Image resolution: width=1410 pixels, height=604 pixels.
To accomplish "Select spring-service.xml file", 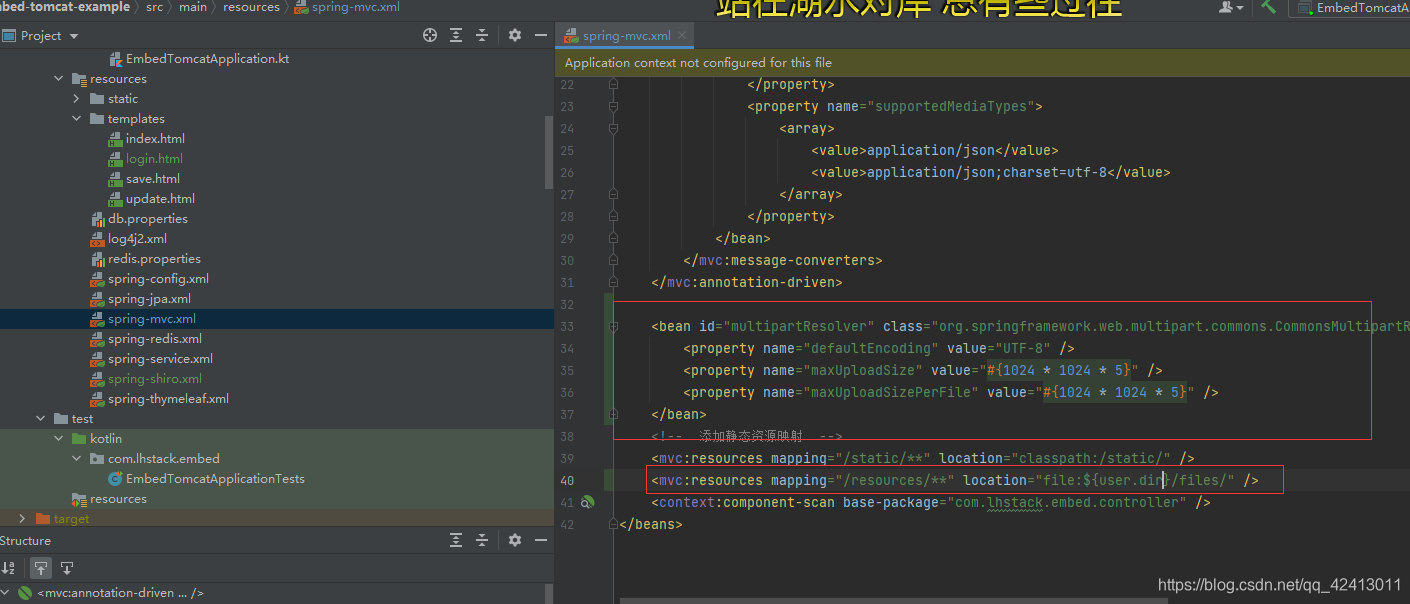I will click(x=160, y=359).
